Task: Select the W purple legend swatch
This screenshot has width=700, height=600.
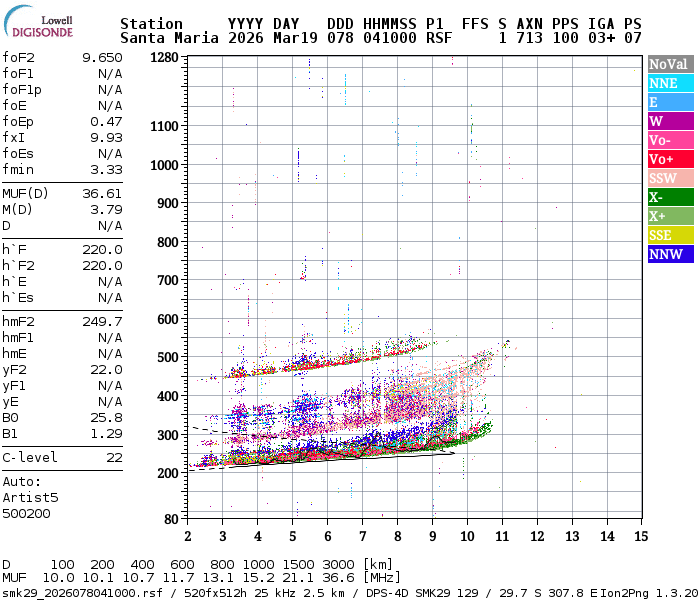Action: (x=671, y=121)
